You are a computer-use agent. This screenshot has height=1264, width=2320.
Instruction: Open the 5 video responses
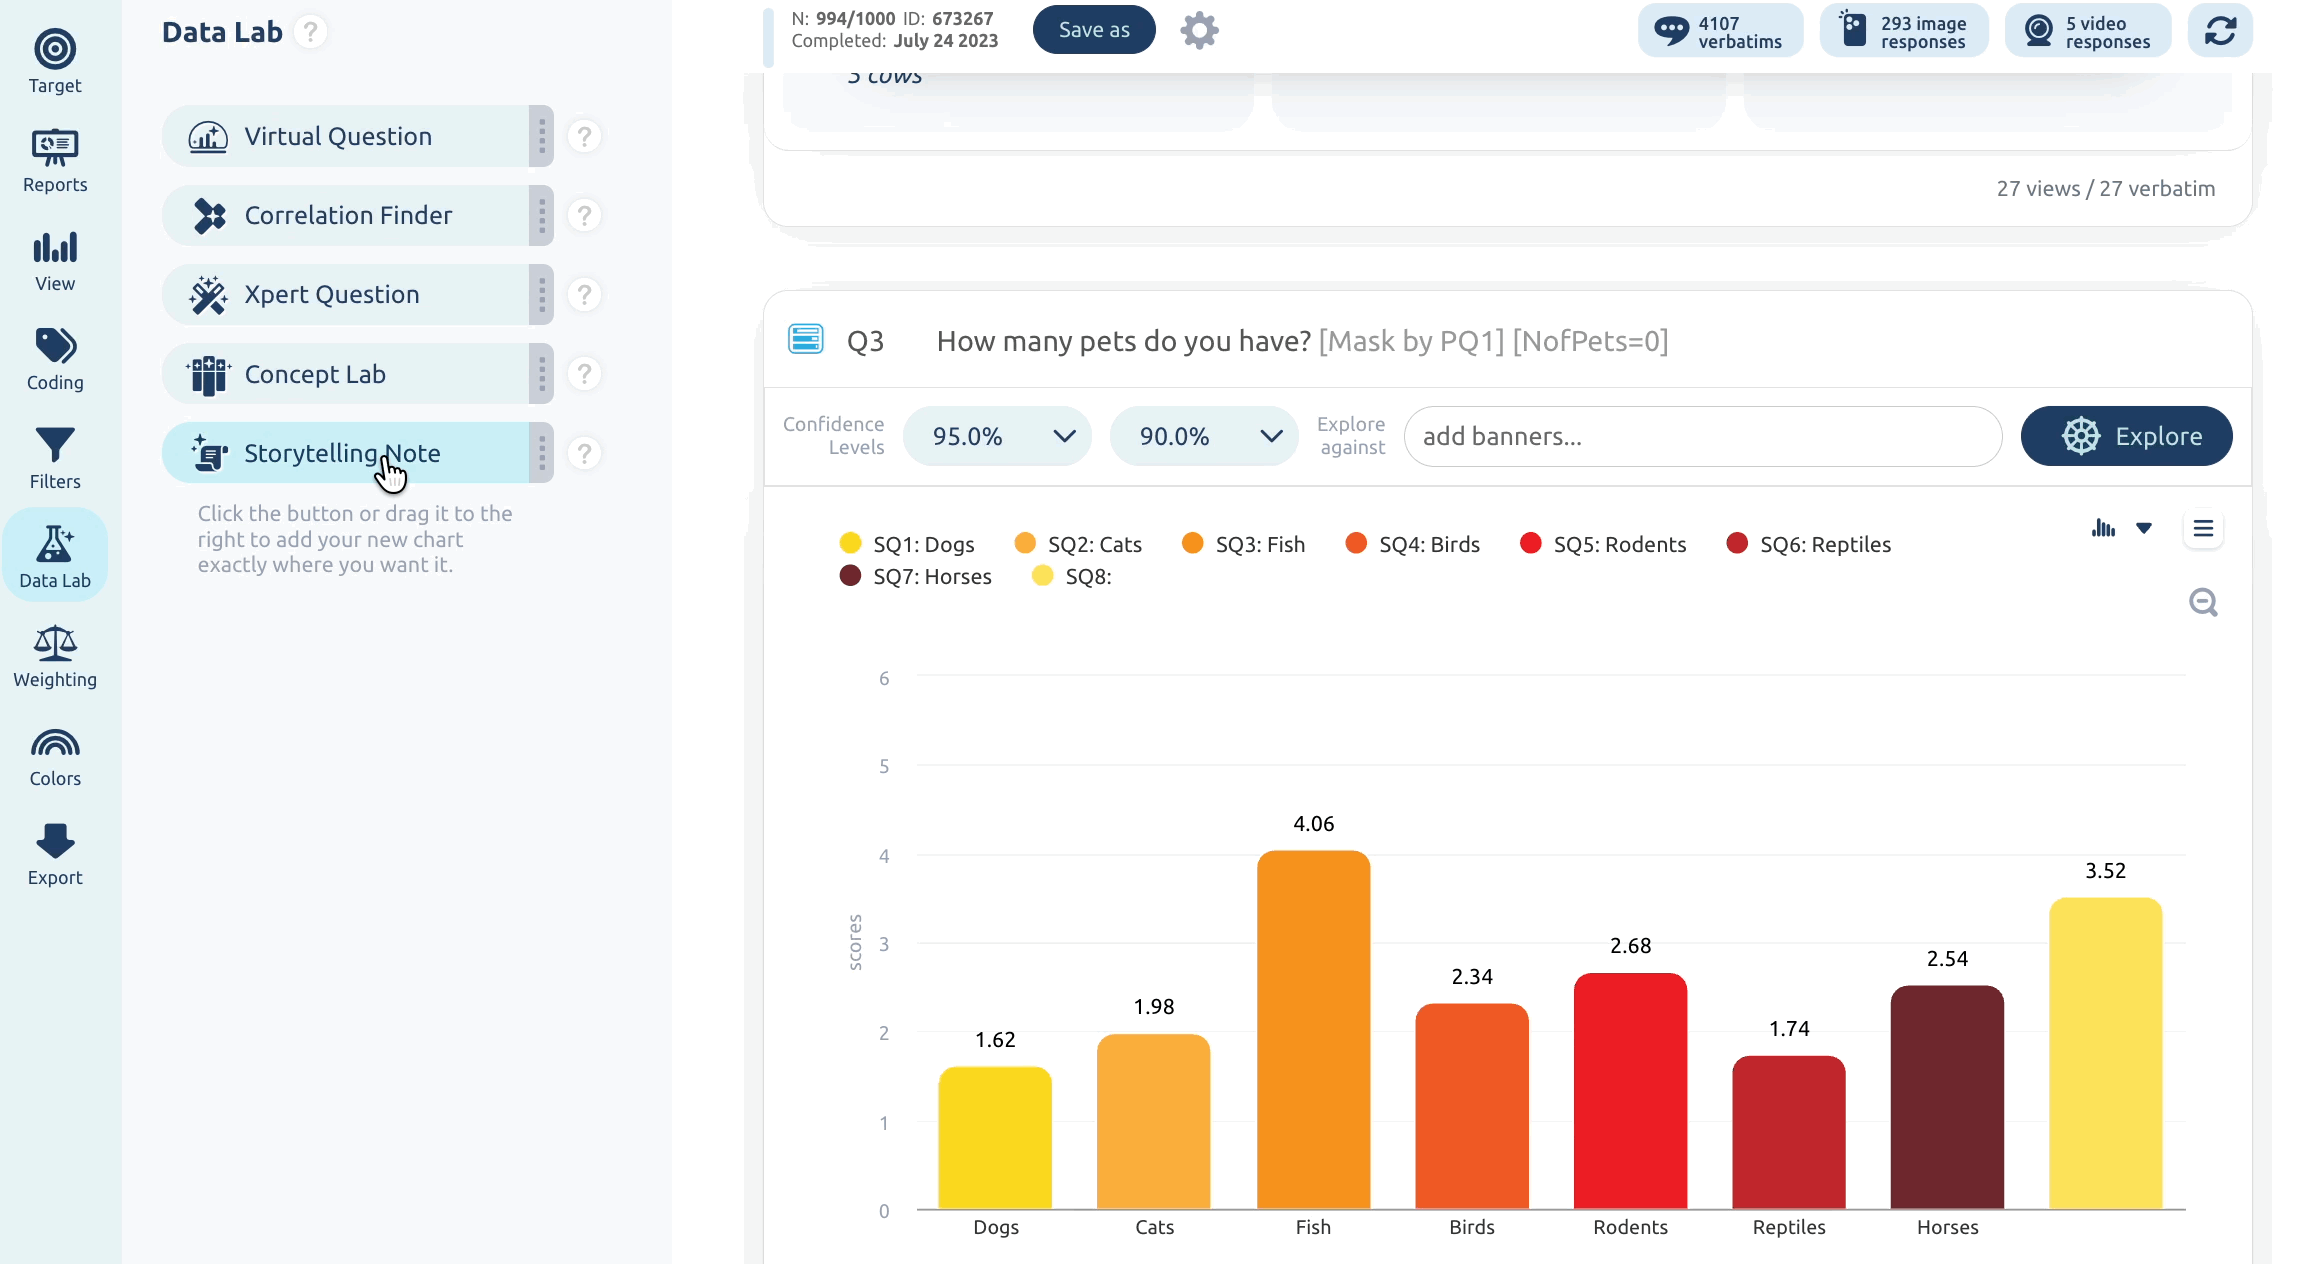coord(2088,32)
